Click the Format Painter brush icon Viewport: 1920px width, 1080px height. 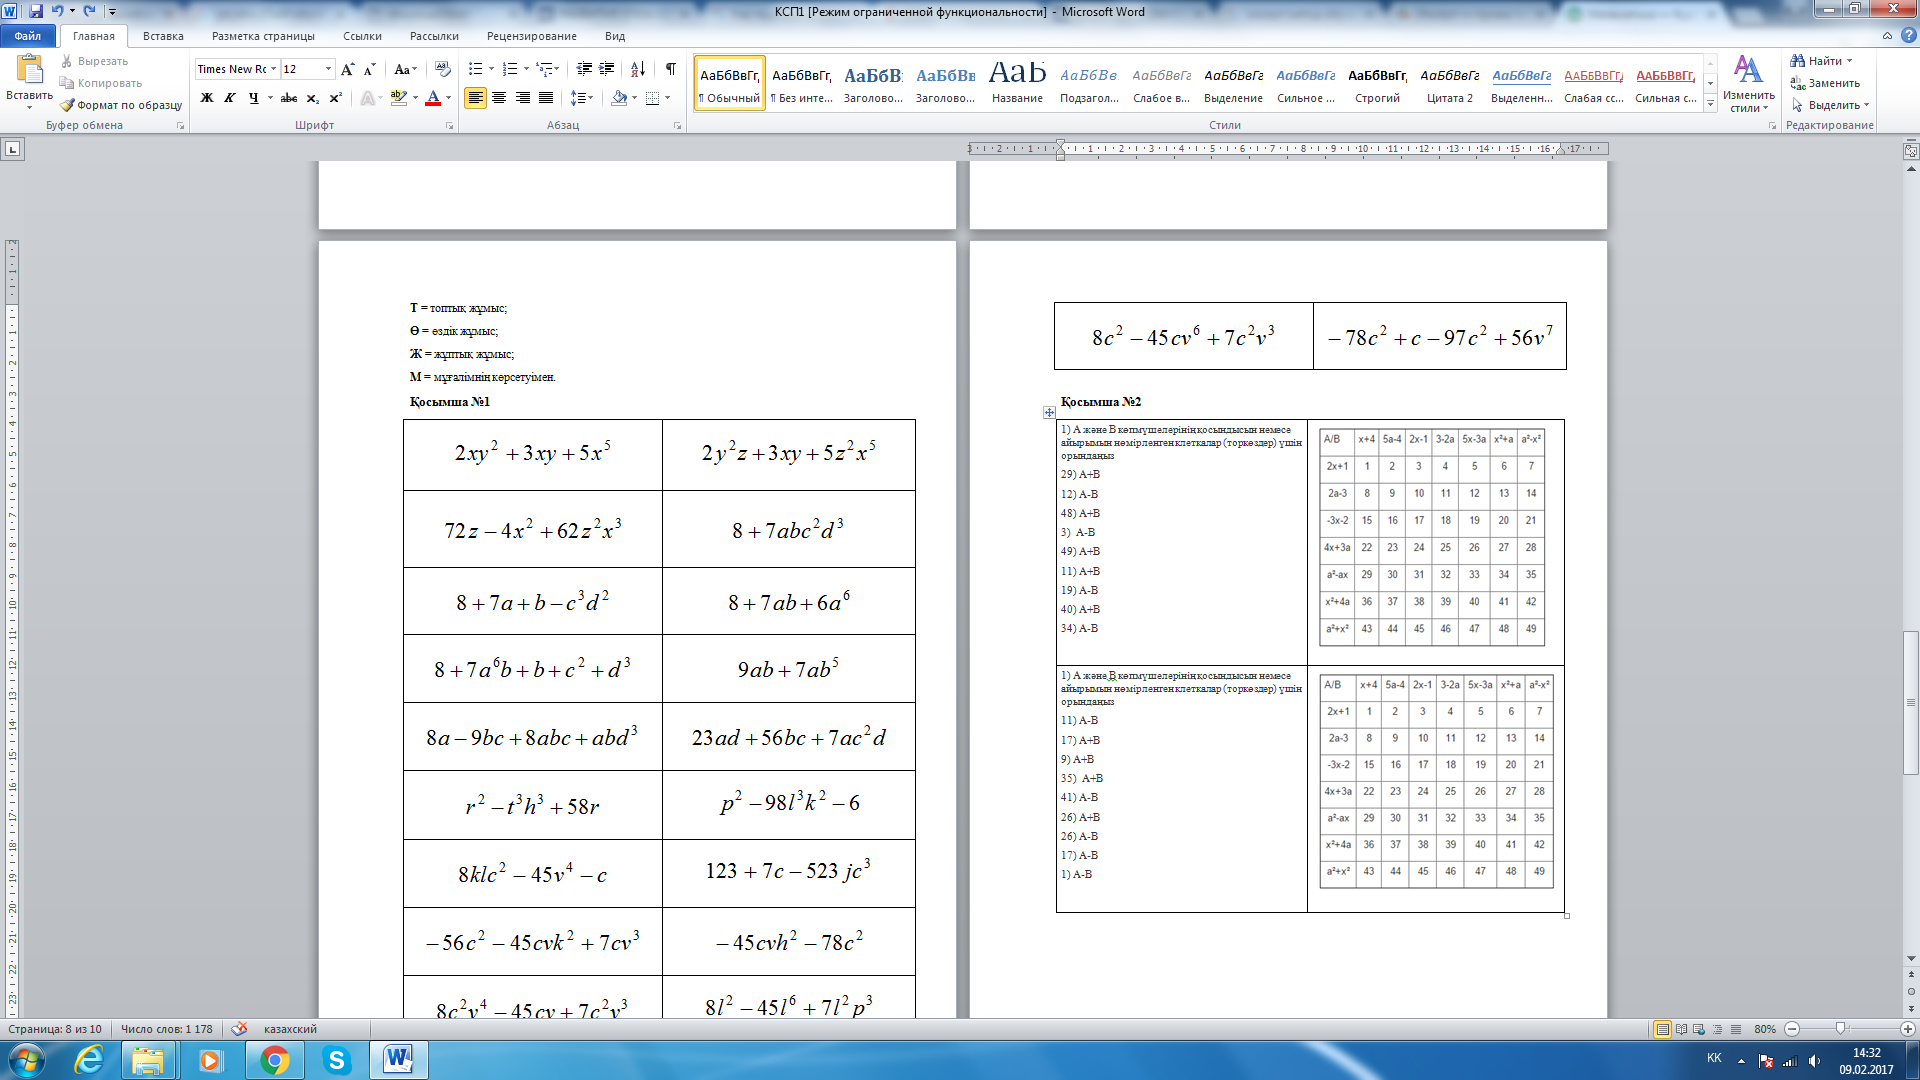pos(67,105)
